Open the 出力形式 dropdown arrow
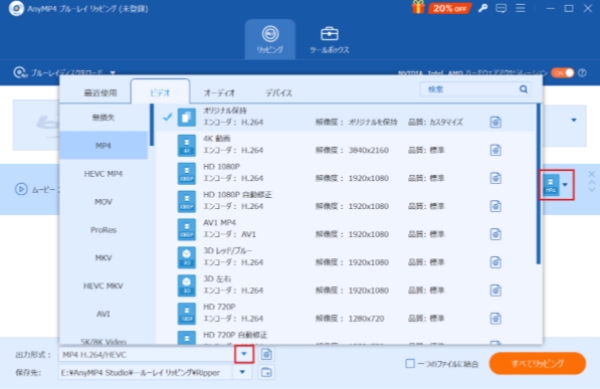 coord(244,354)
